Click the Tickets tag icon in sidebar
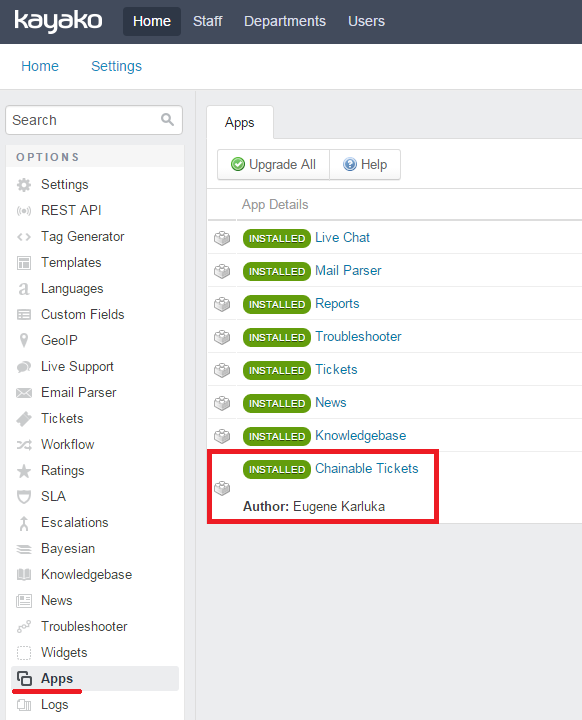The image size is (582, 720). click(24, 419)
